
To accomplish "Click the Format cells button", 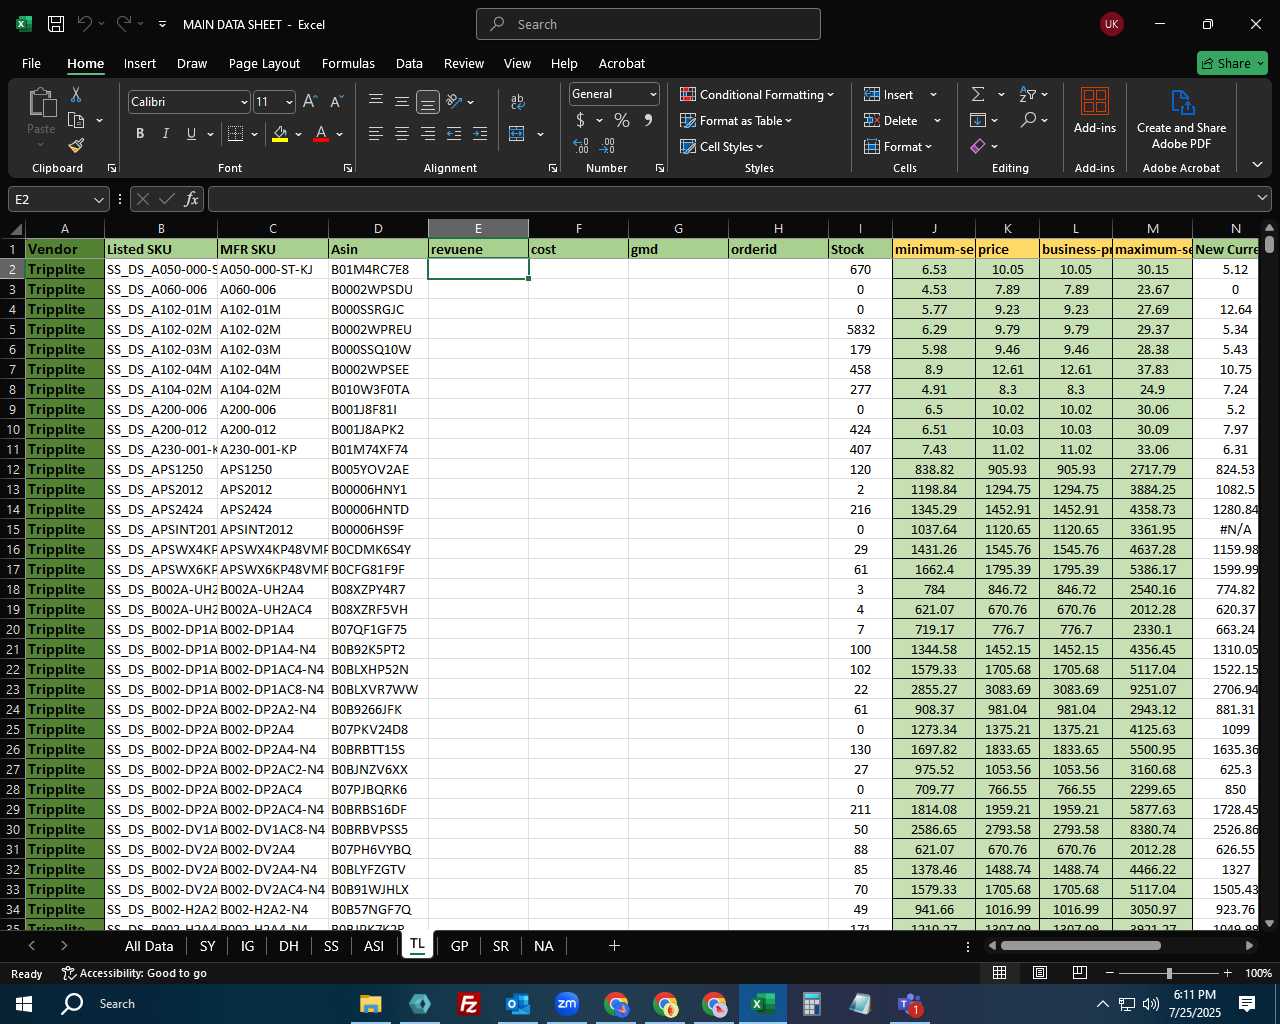I will [898, 146].
